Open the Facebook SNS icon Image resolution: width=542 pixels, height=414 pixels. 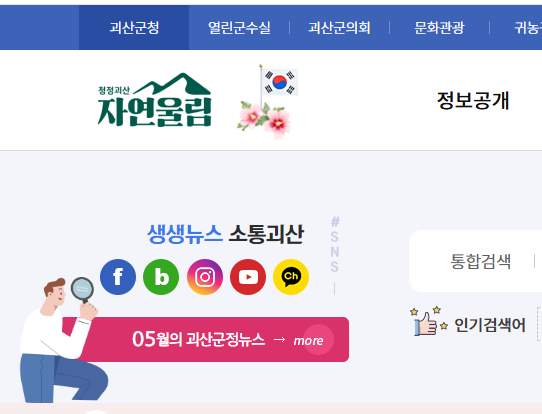(x=118, y=277)
